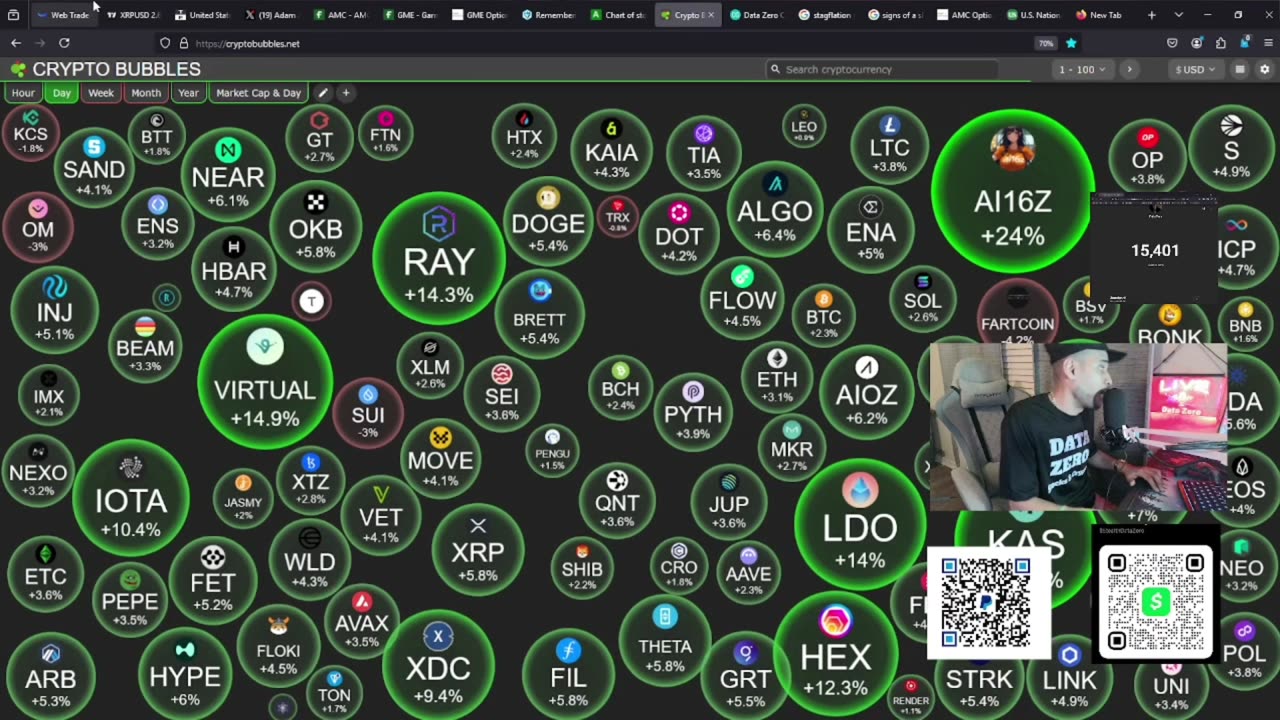
Task: Click the THETA bubble
Action: [665, 640]
